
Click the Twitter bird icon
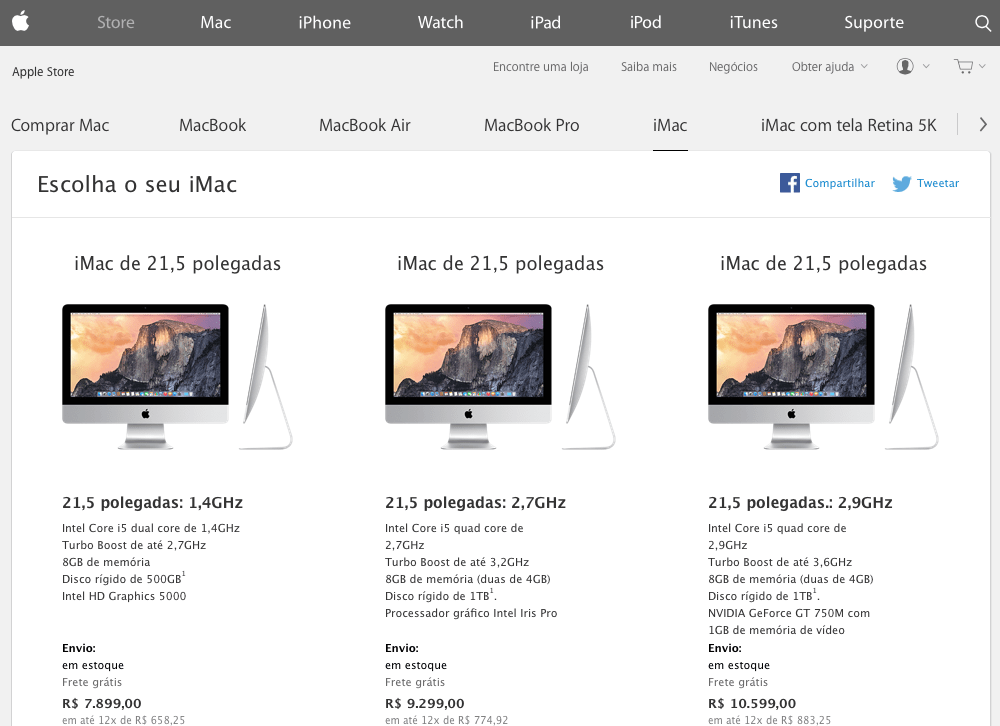[901, 184]
